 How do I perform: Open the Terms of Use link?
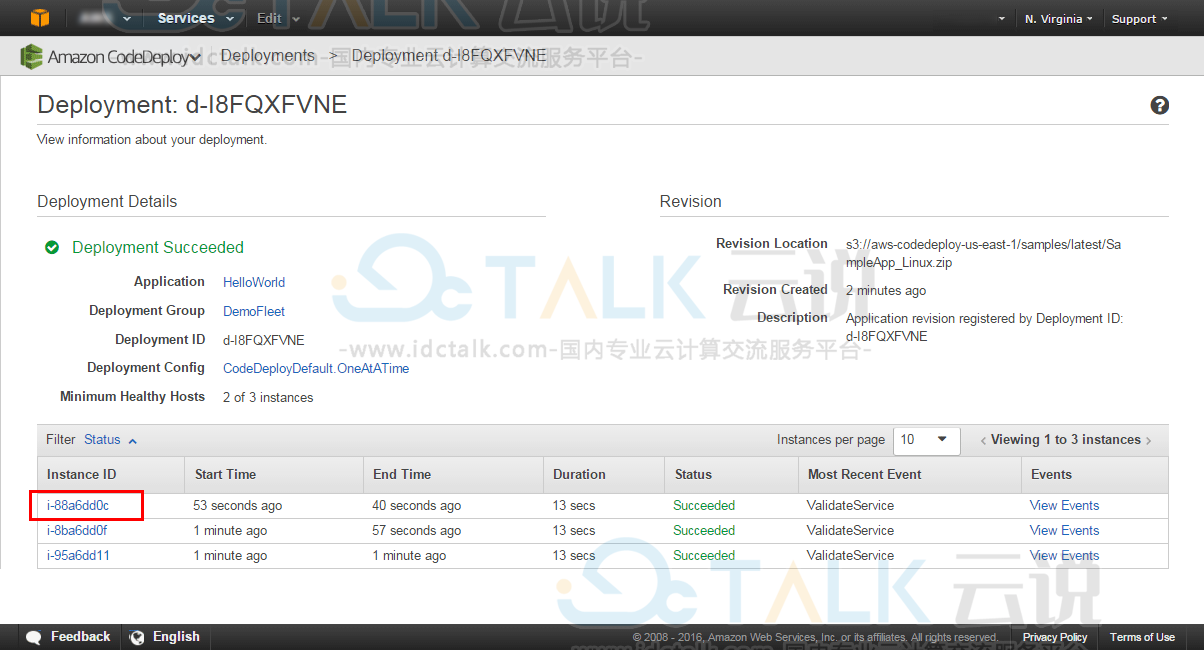pos(1142,637)
